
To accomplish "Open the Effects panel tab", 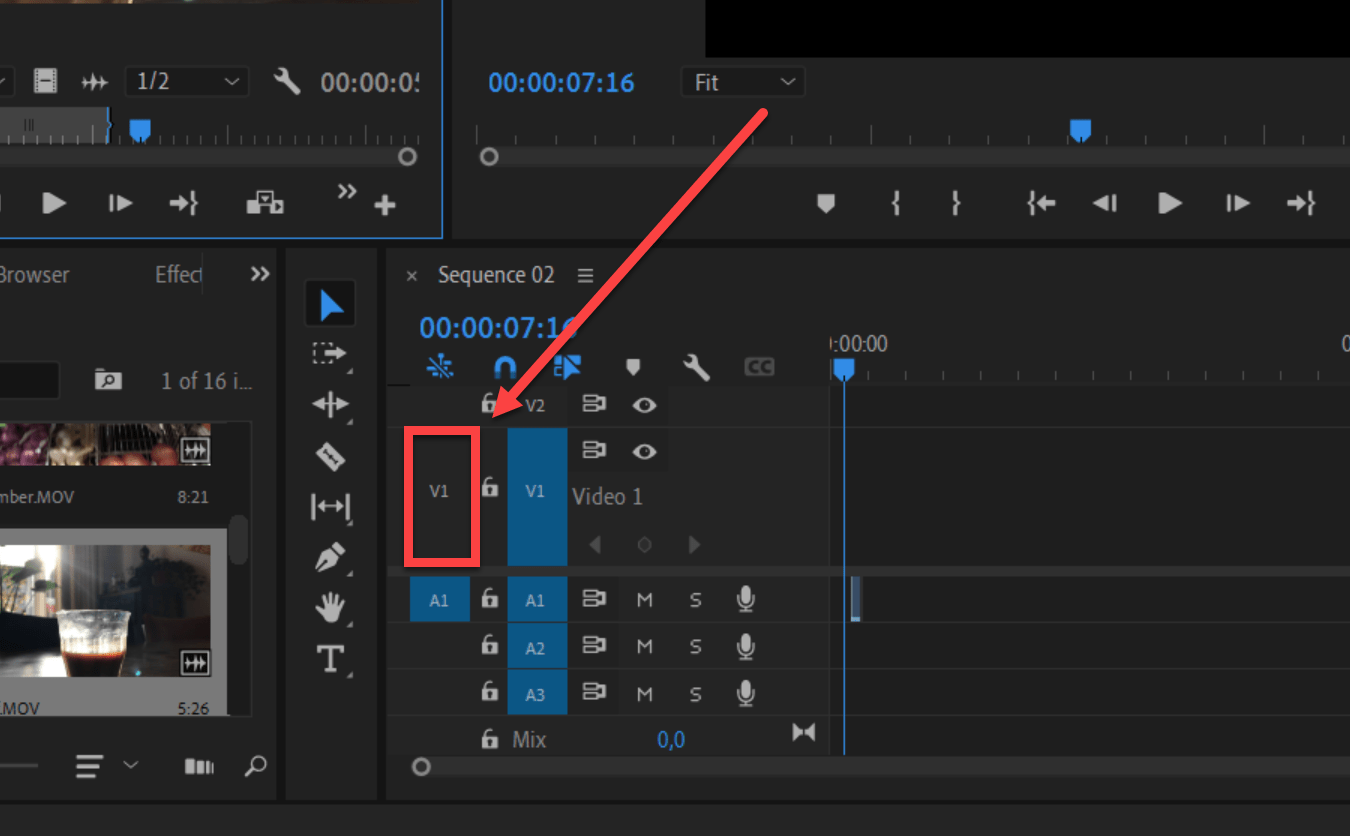I will pyautogui.click(x=177, y=274).
